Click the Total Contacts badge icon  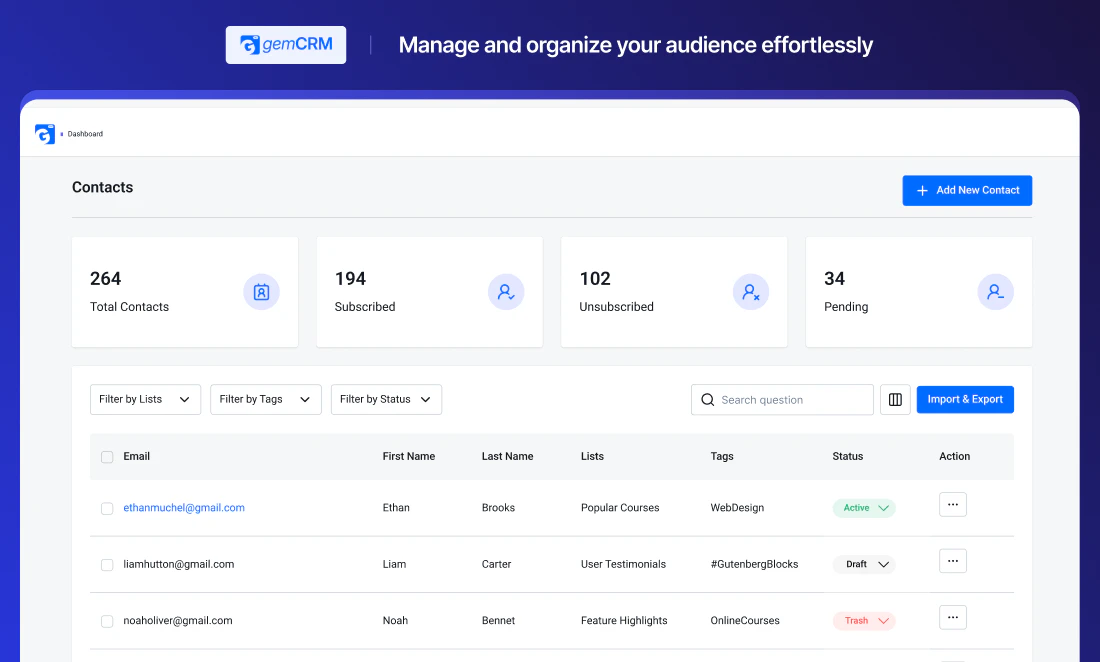261,292
